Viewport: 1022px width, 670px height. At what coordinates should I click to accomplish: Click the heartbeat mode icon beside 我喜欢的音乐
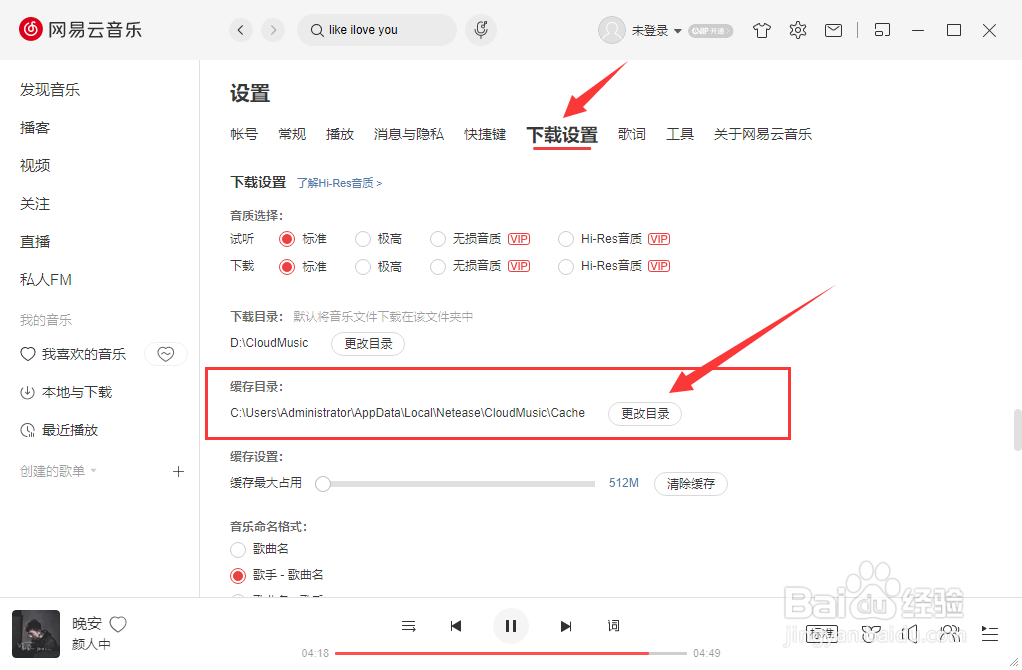coord(166,354)
